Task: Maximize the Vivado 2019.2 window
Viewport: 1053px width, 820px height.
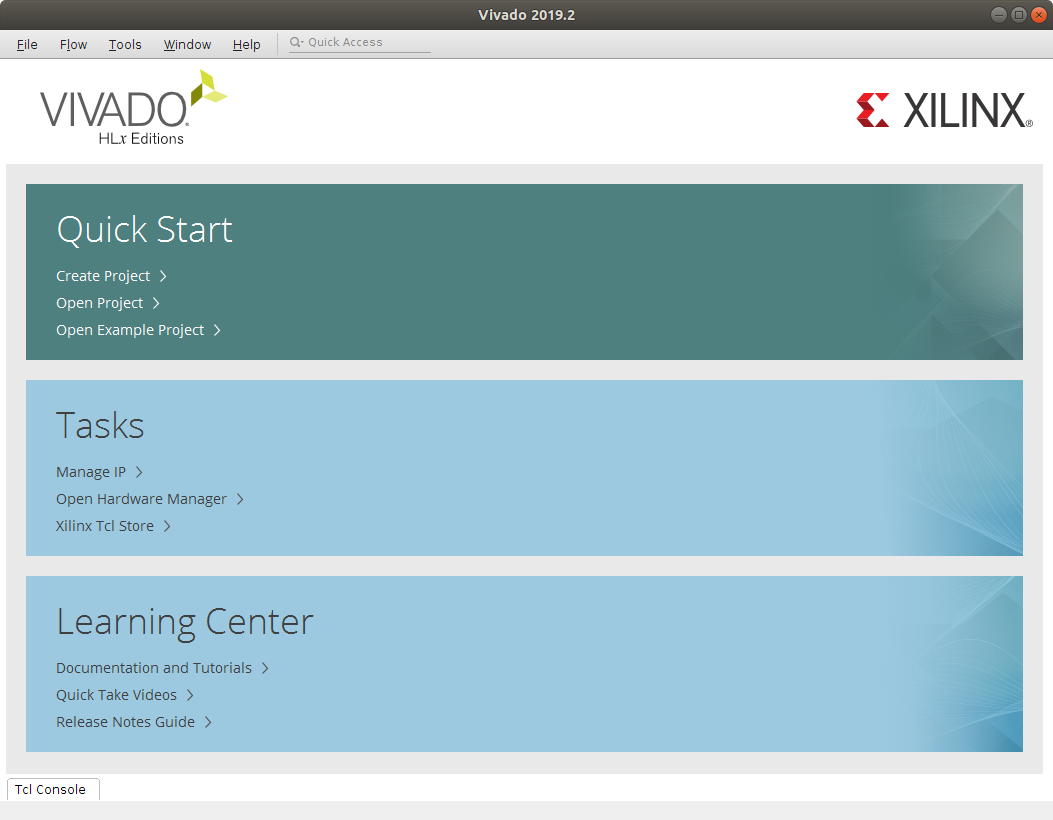Action: tap(1018, 15)
